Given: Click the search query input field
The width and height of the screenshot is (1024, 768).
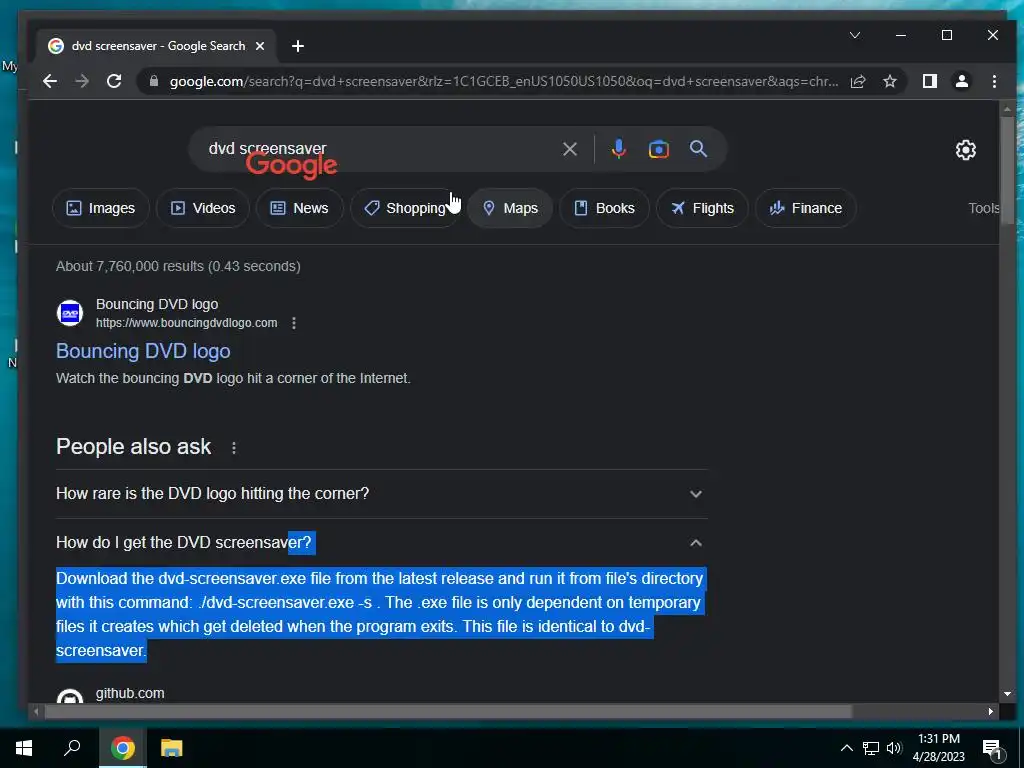Looking at the screenshot, I should click(379, 149).
